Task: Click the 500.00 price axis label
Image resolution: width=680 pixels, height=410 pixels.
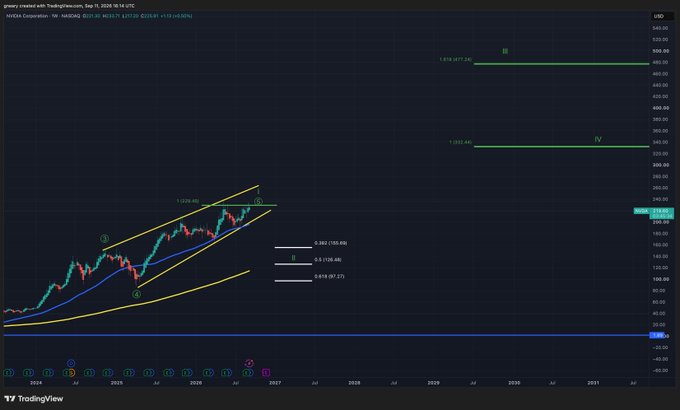Action: point(660,51)
